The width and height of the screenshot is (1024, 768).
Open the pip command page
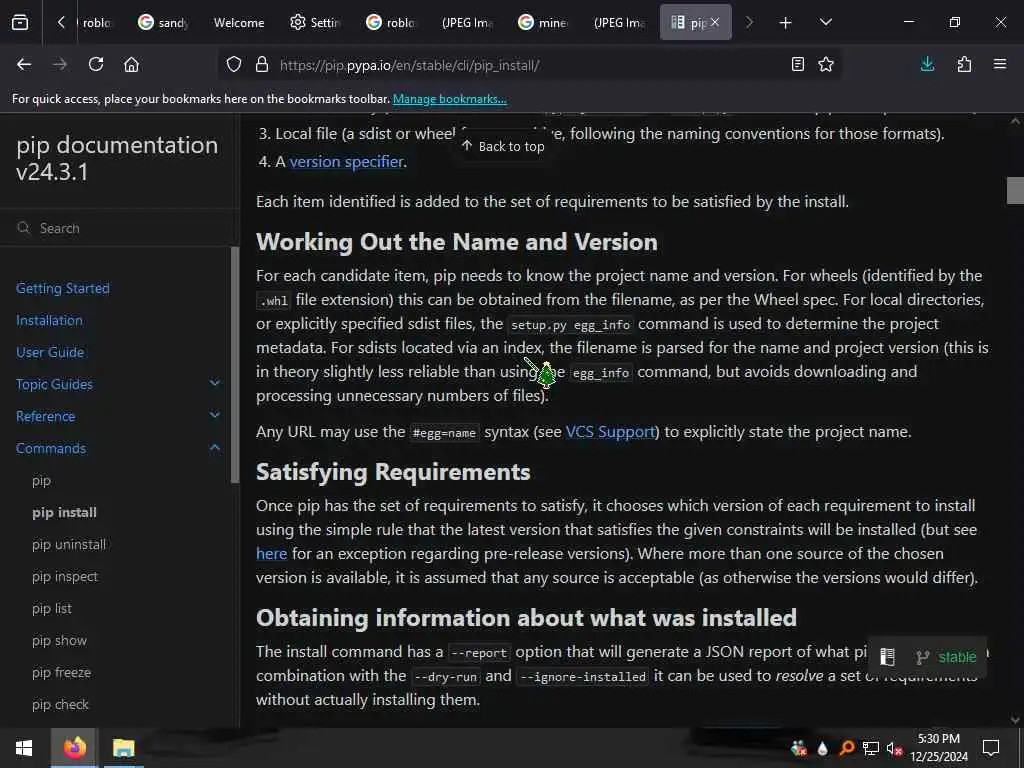[41, 481]
